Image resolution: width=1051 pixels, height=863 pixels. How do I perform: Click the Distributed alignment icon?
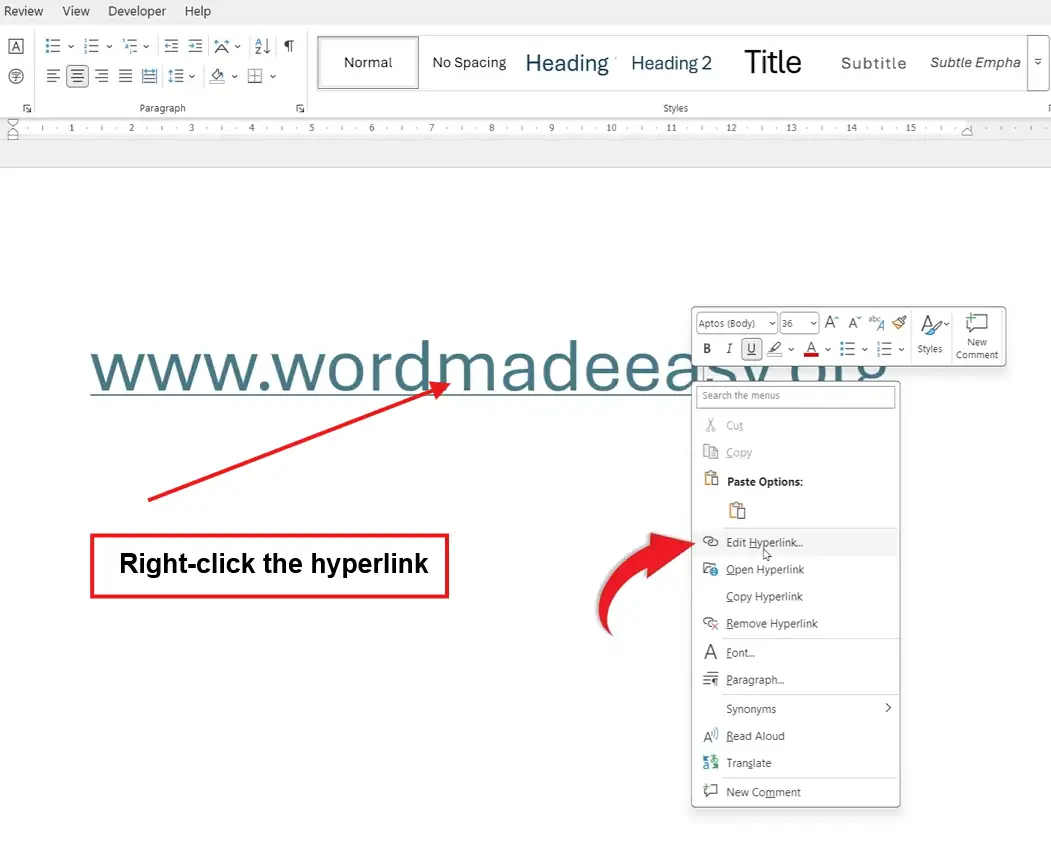click(149, 76)
